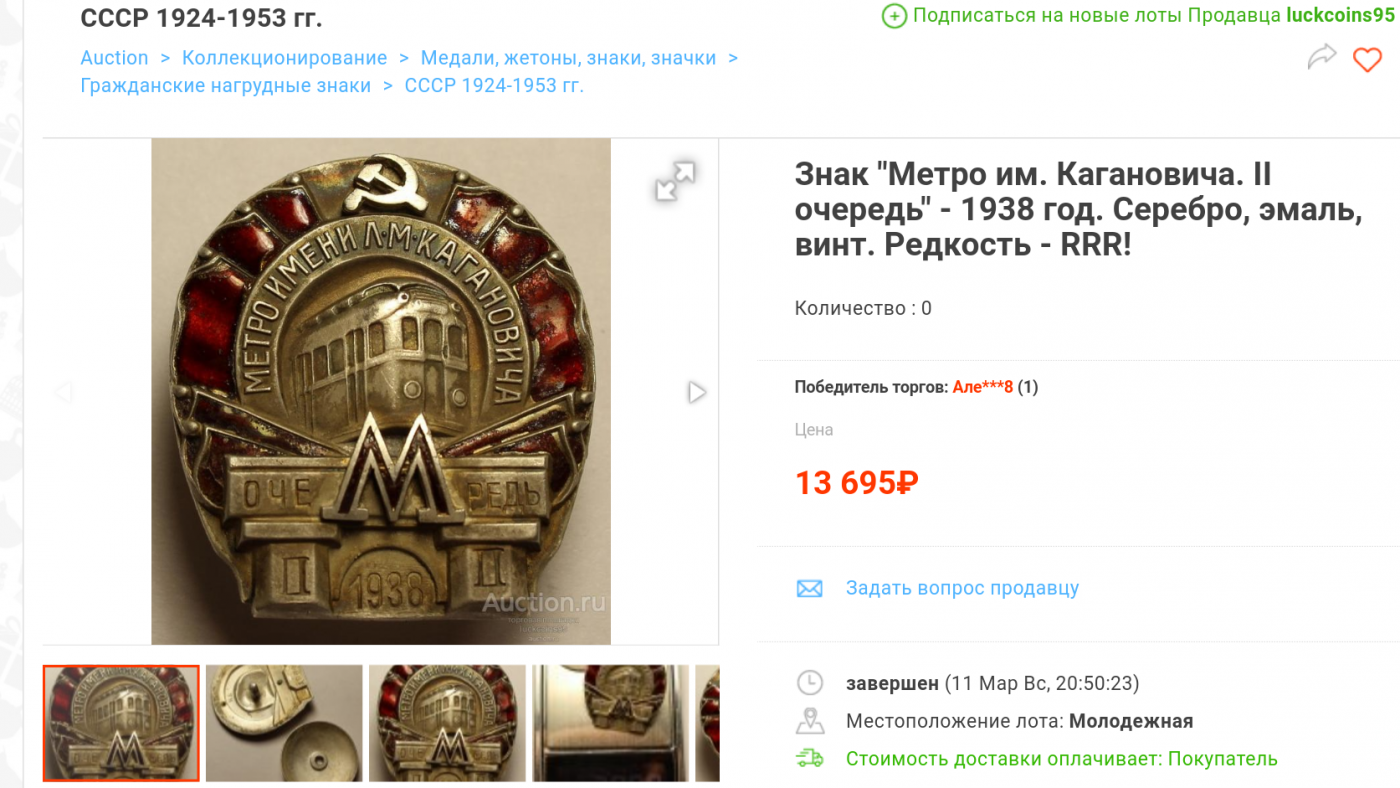Add lot to favorites with heart icon
The height and width of the screenshot is (788, 1400).
pos(1367,59)
